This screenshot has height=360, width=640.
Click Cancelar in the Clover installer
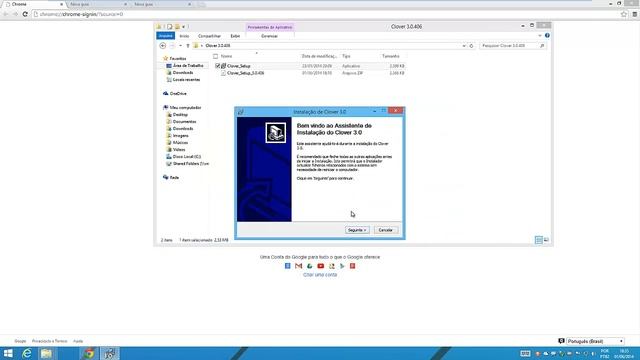[x=386, y=230]
